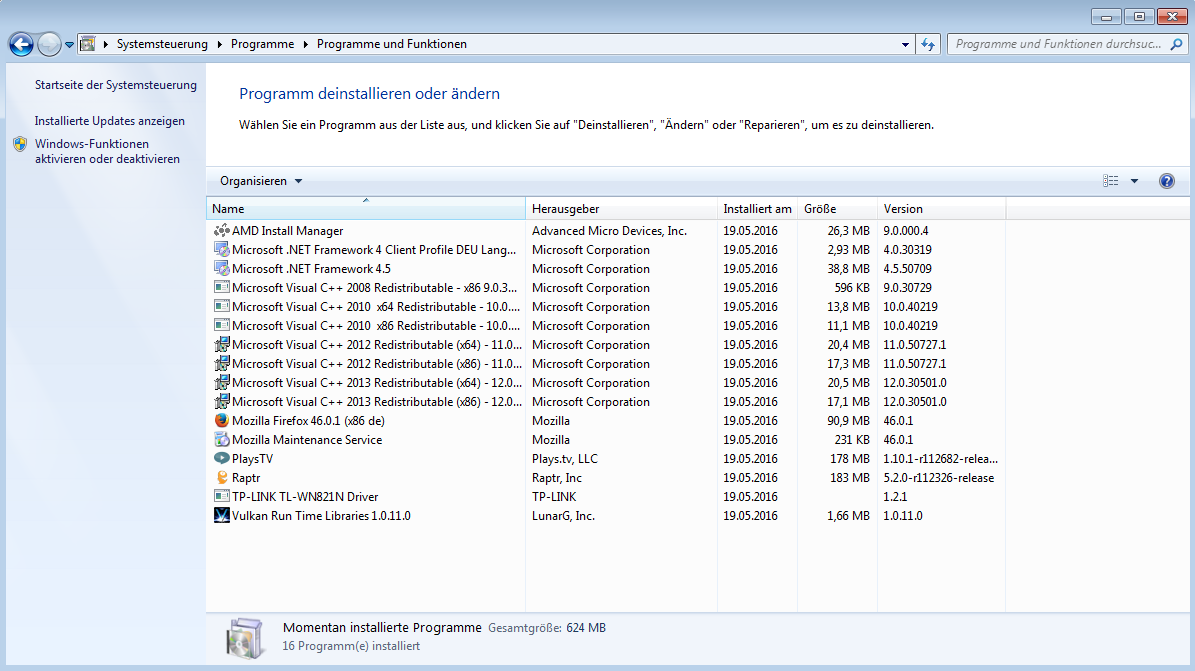Click the search magnifier icon
This screenshot has height=671, width=1195.
1177,44
